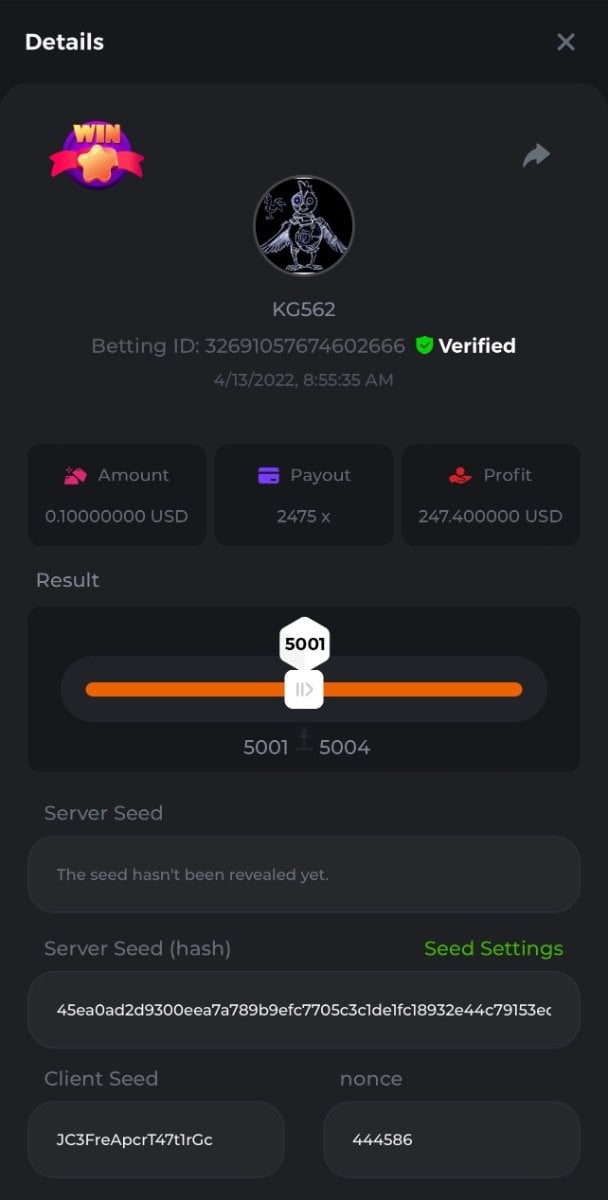Click the Payout card icon
This screenshot has height=1200, width=608.
click(268, 476)
